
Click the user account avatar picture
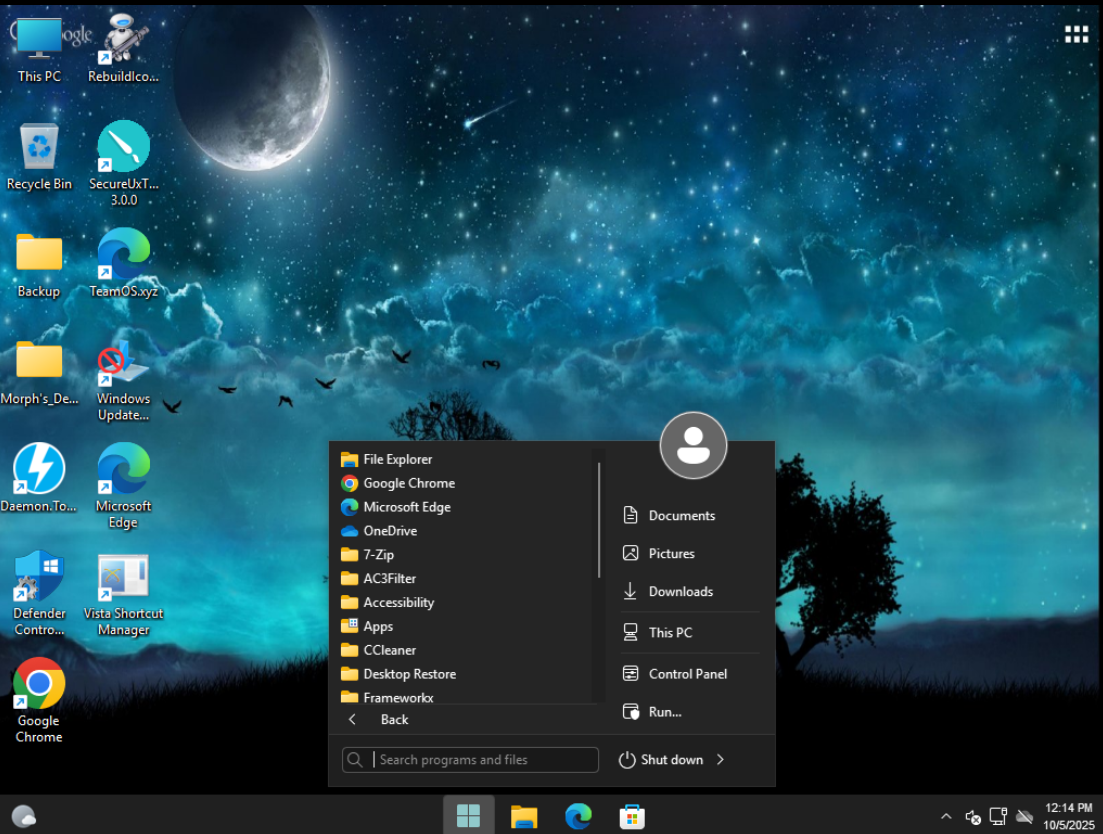[693, 445]
